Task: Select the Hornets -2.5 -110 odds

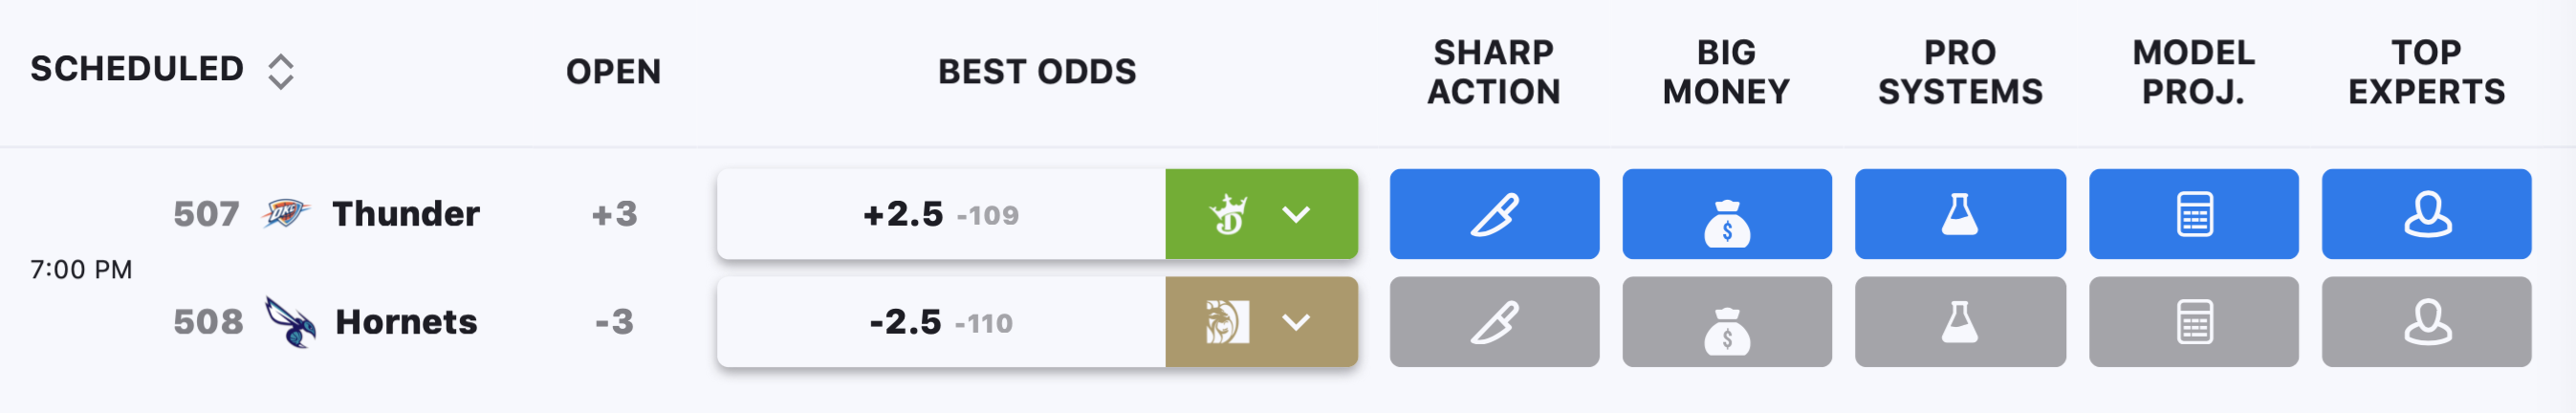Action: coord(941,322)
